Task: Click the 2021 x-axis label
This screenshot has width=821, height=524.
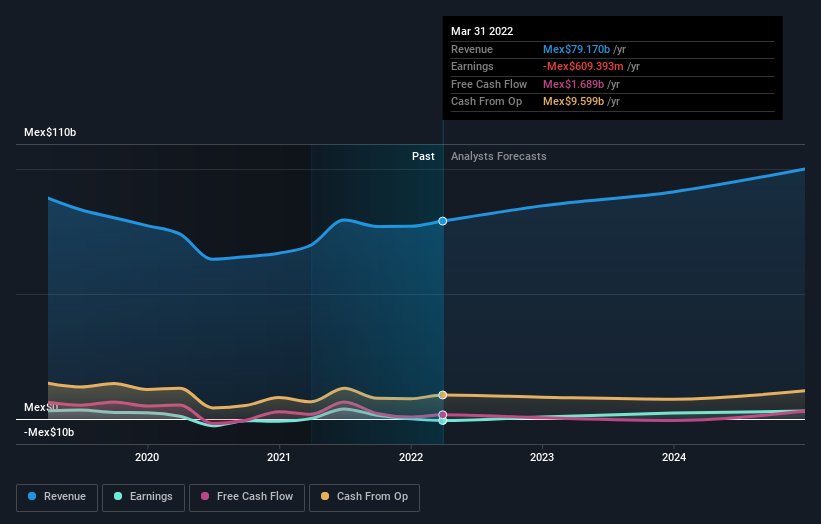Action: [279, 457]
